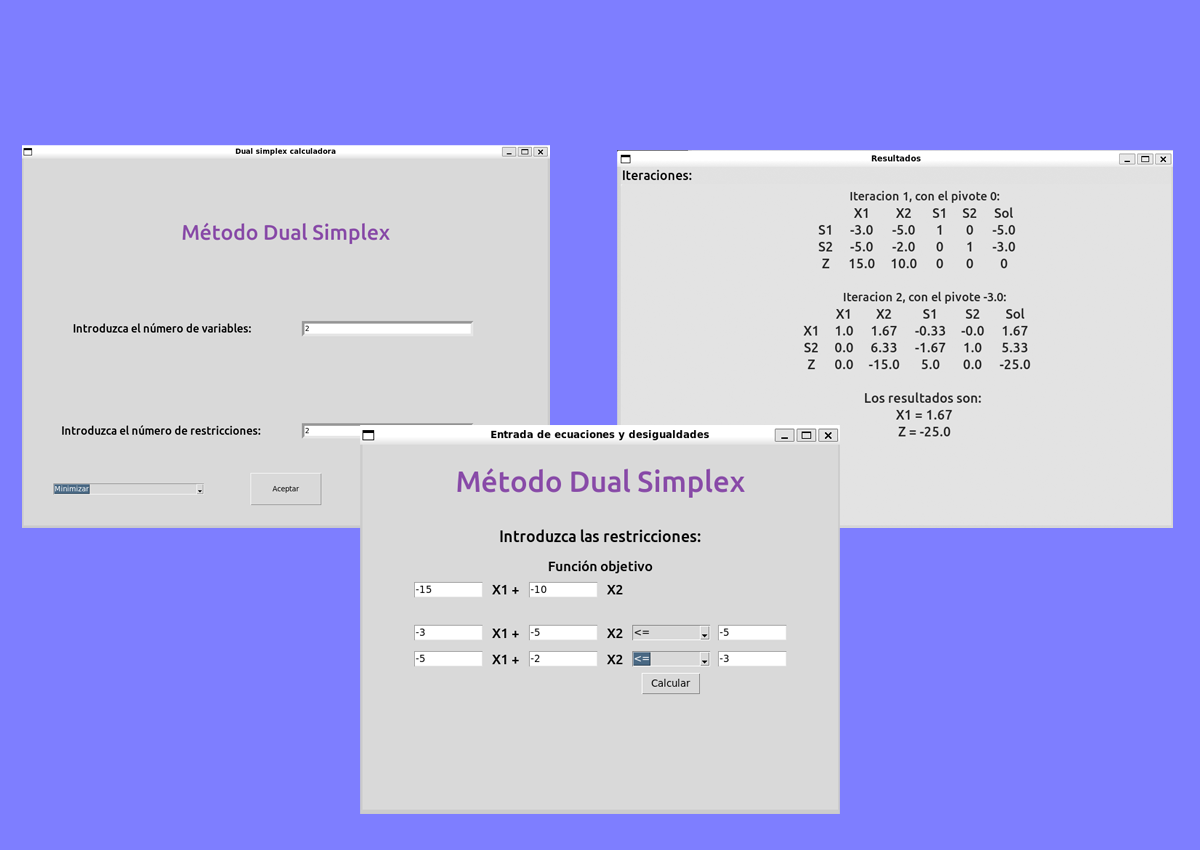This screenshot has width=1200, height=850.
Task: Select the first constraint's right-hand side value field
Action: point(752,633)
